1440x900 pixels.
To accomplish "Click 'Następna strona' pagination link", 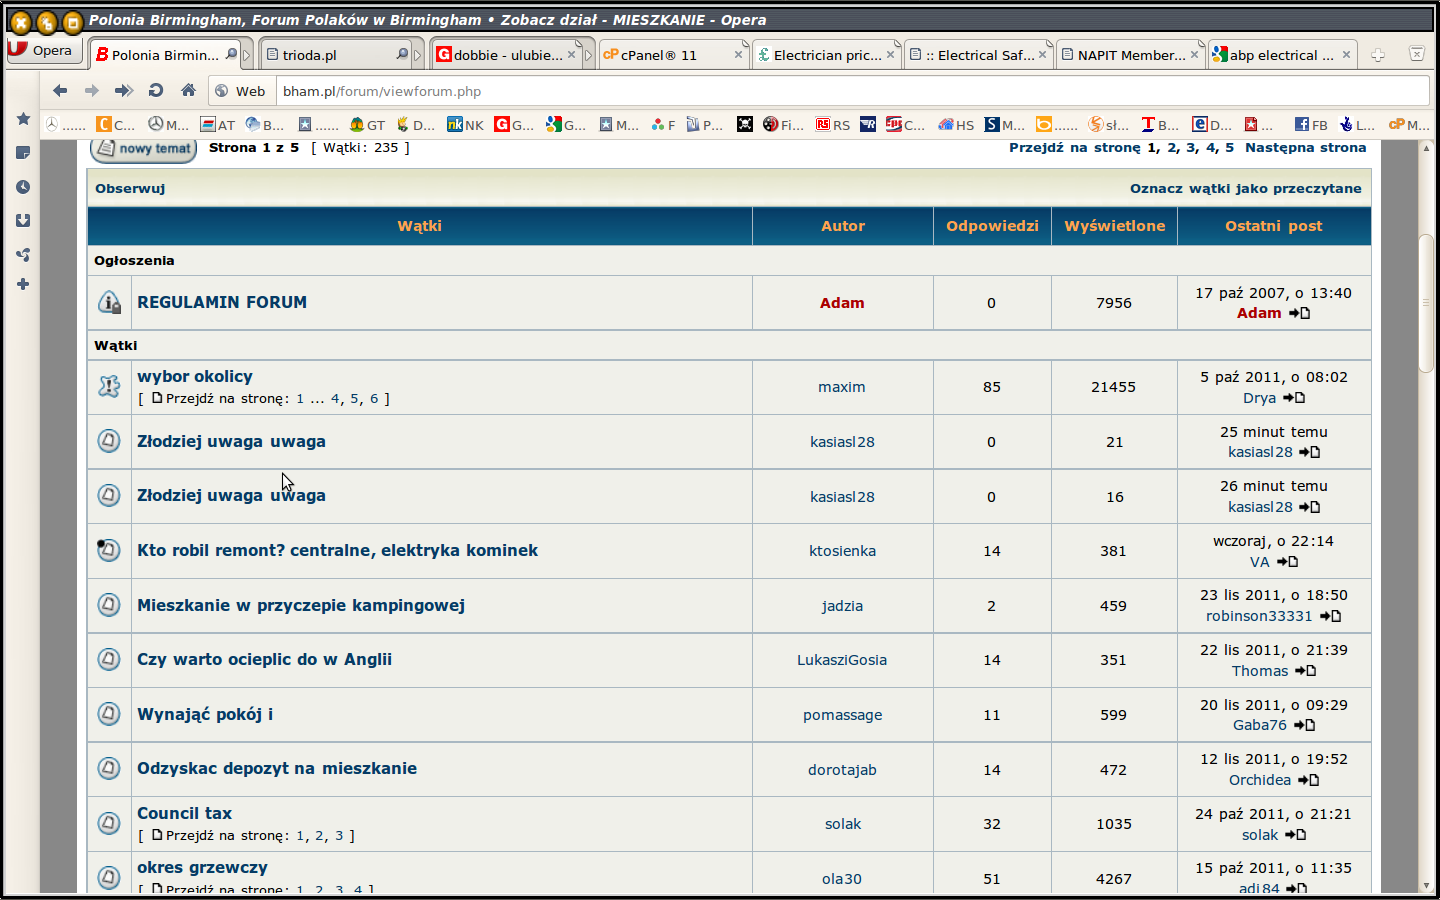I will pos(1305,147).
